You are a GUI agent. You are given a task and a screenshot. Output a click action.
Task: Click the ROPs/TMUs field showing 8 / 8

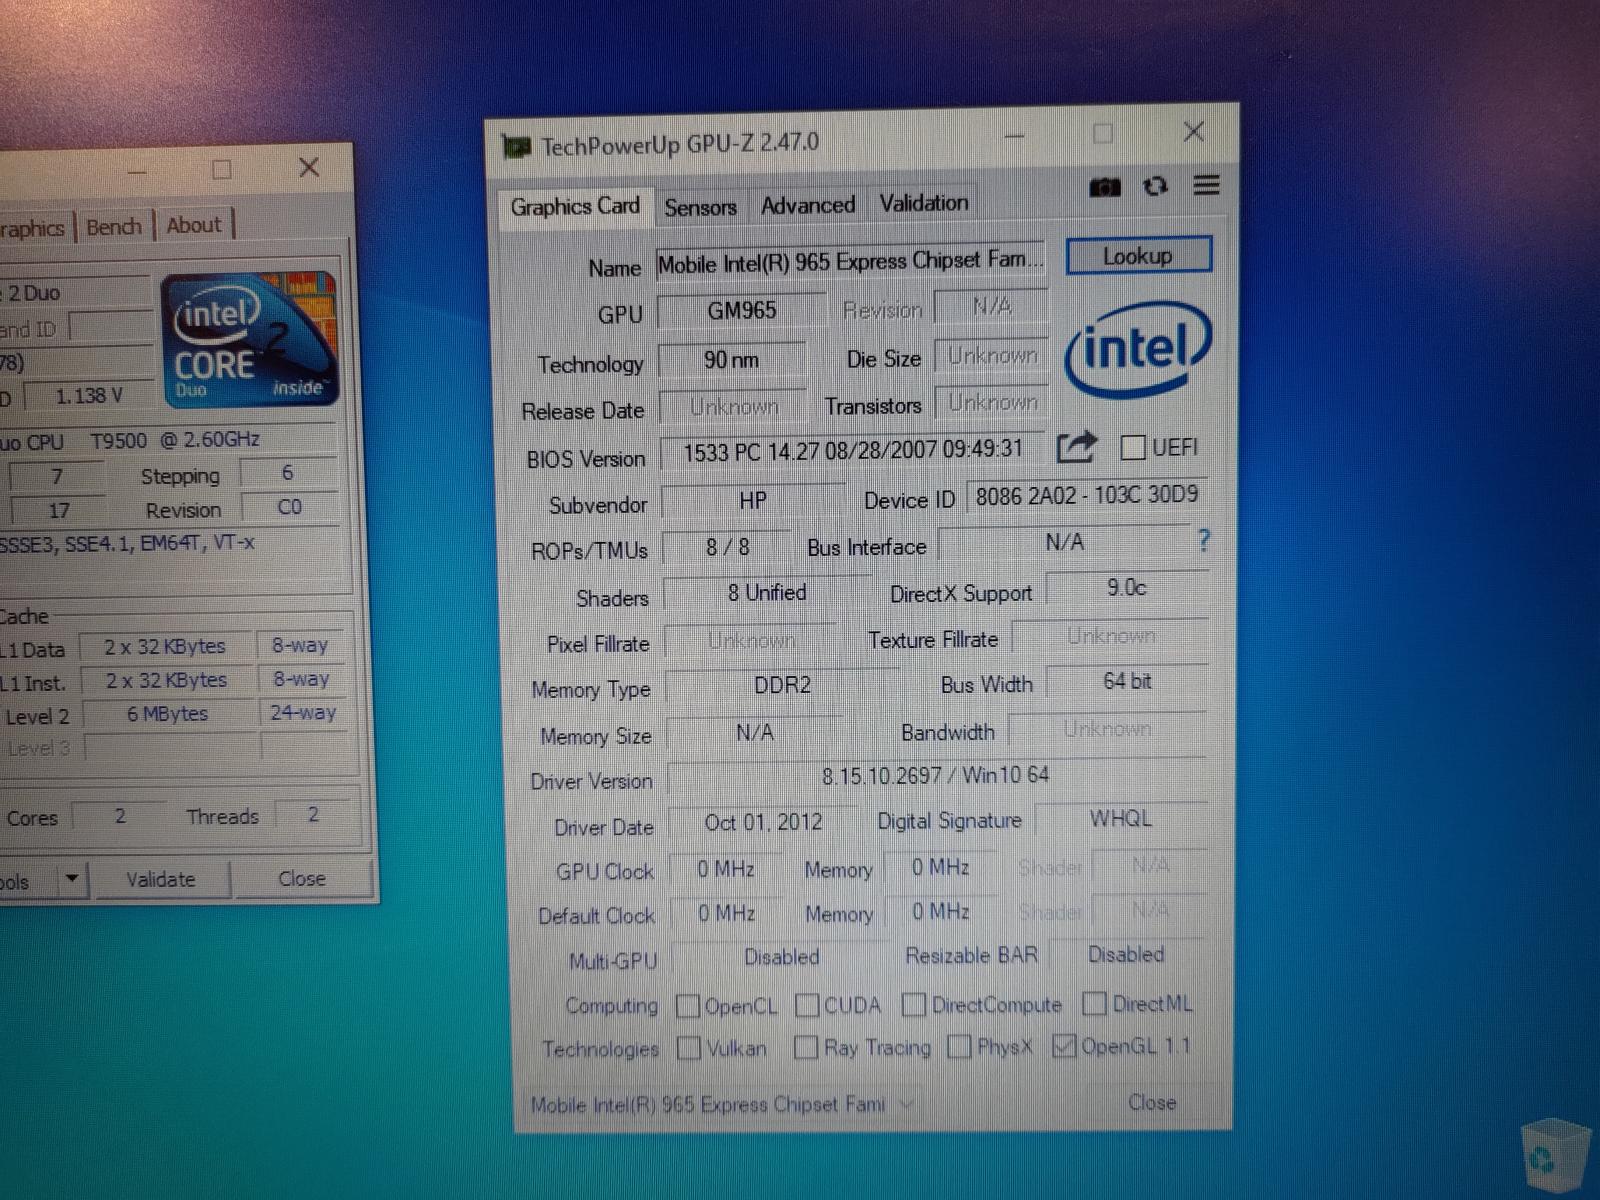(727, 547)
